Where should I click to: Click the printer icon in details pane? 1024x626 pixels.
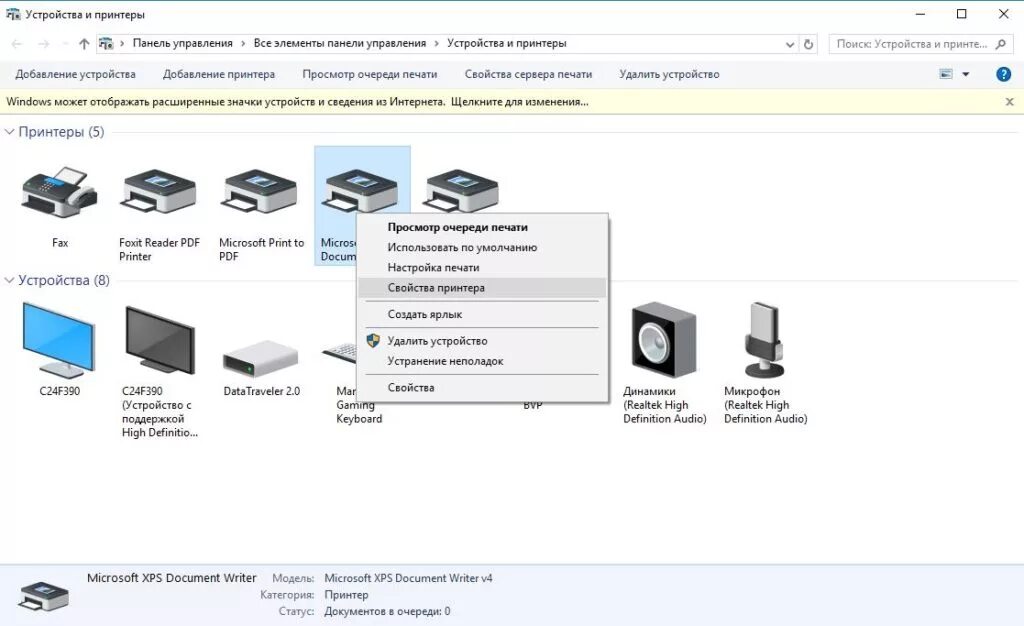[x=43, y=595]
